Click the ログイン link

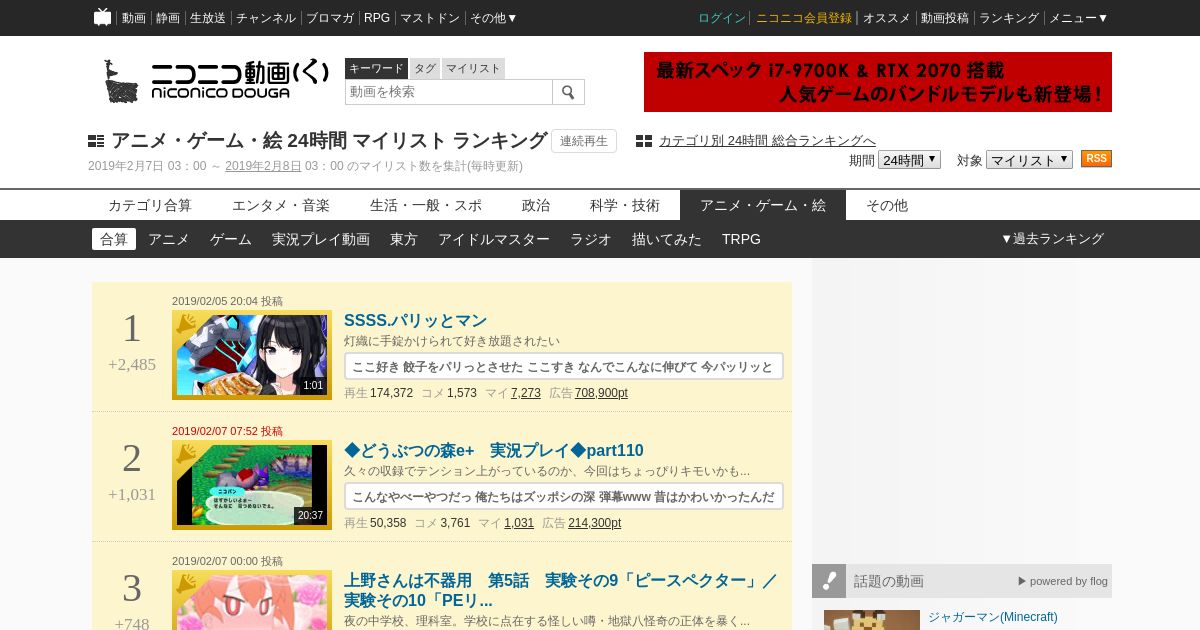click(722, 18)
